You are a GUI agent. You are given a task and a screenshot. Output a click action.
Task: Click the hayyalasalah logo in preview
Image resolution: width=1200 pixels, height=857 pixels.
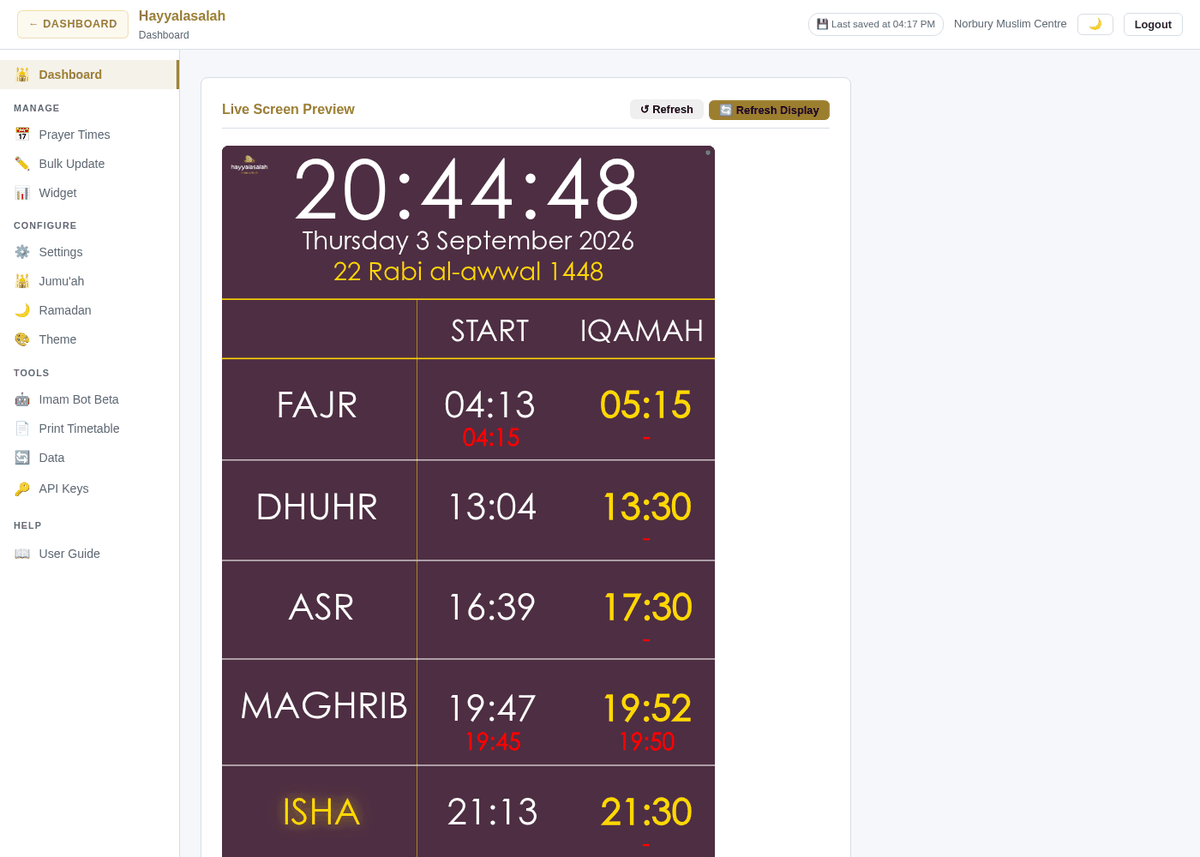pos(249,164)
